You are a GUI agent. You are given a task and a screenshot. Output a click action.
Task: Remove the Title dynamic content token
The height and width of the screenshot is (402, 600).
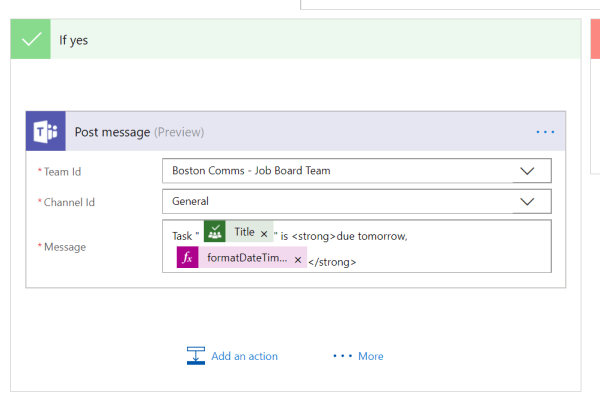[264, 234]
